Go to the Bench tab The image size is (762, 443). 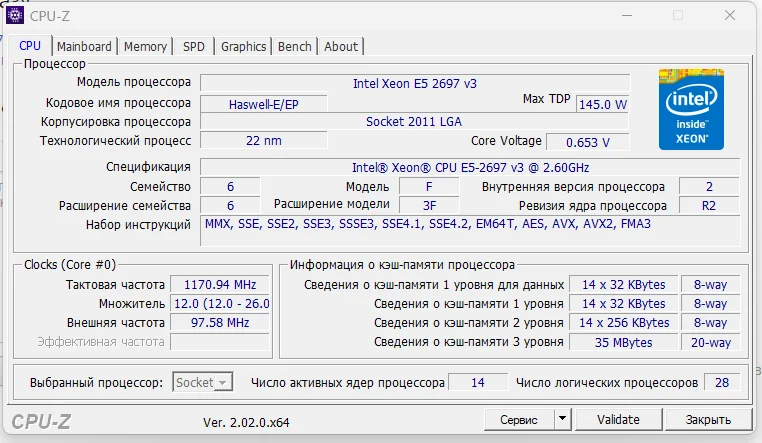coord(294,47)
